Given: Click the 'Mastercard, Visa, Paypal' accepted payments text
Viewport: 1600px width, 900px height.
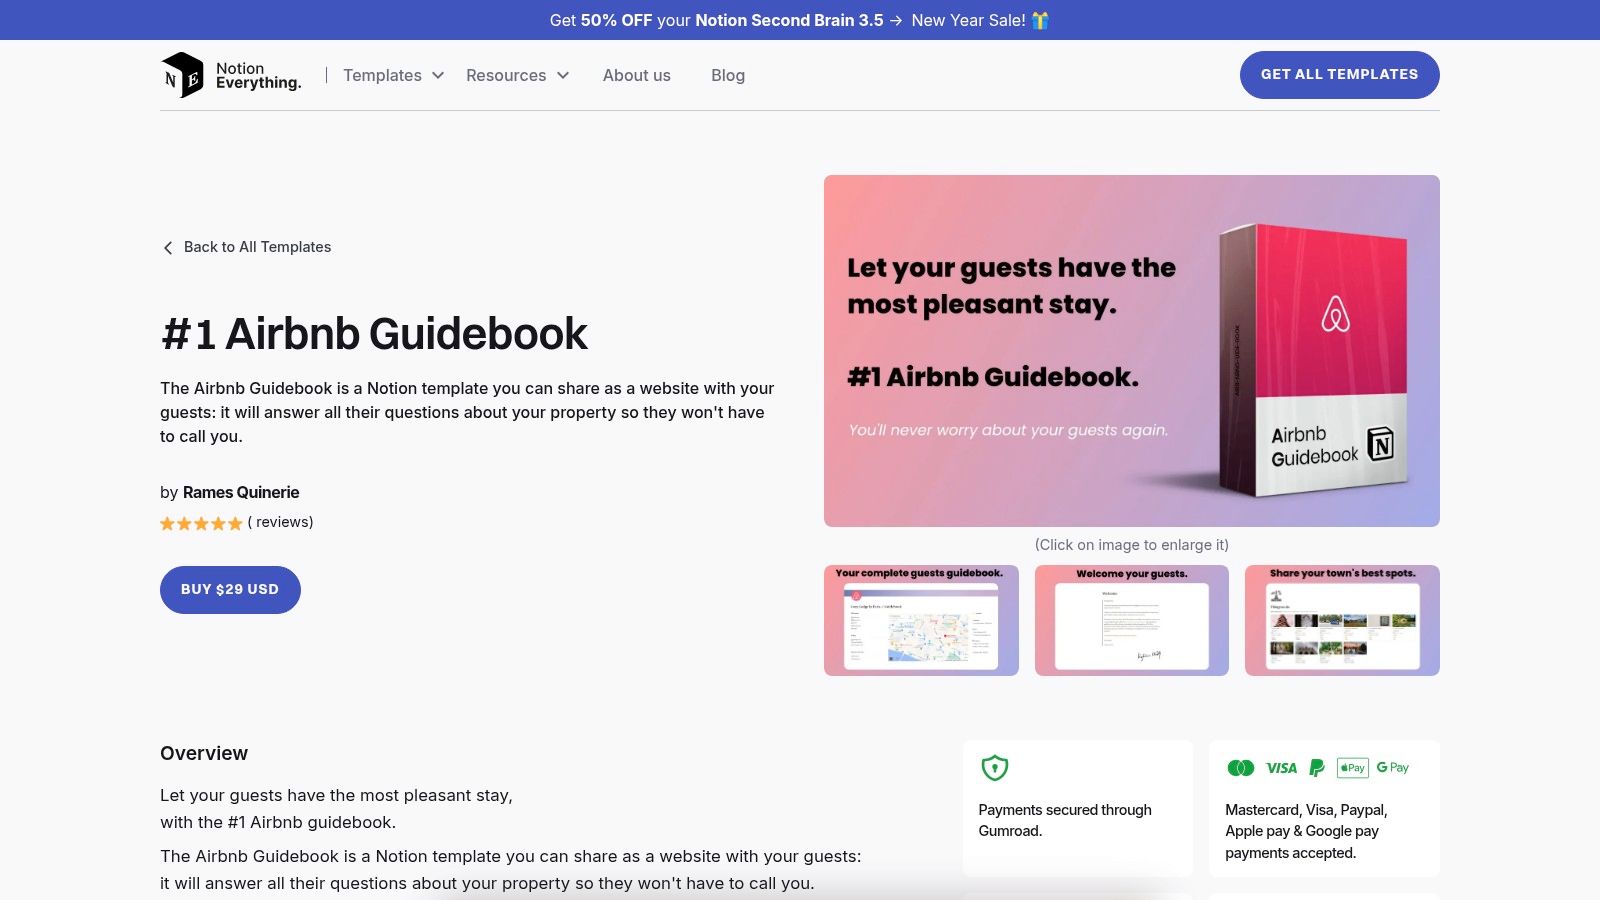Looking at the screenshot, I should coord(1306,831).
